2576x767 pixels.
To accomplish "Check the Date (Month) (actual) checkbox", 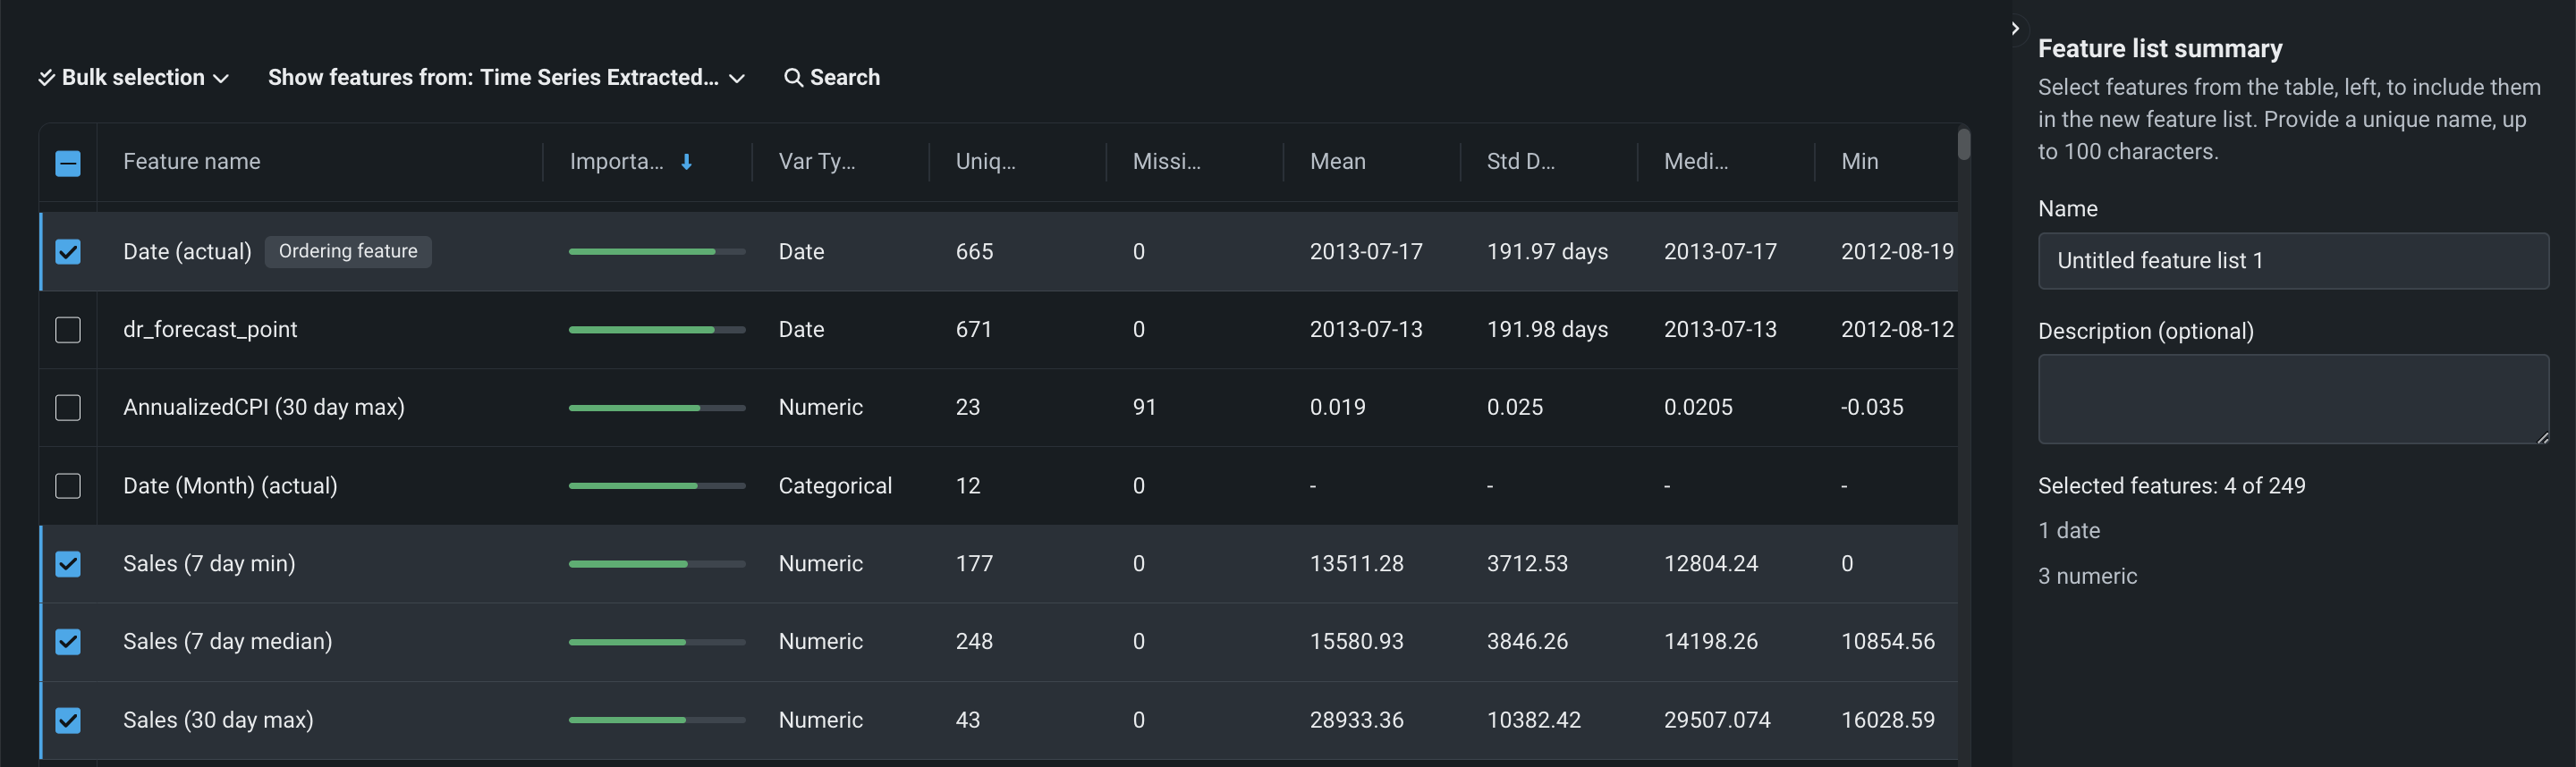I will (x=68, y=486).
